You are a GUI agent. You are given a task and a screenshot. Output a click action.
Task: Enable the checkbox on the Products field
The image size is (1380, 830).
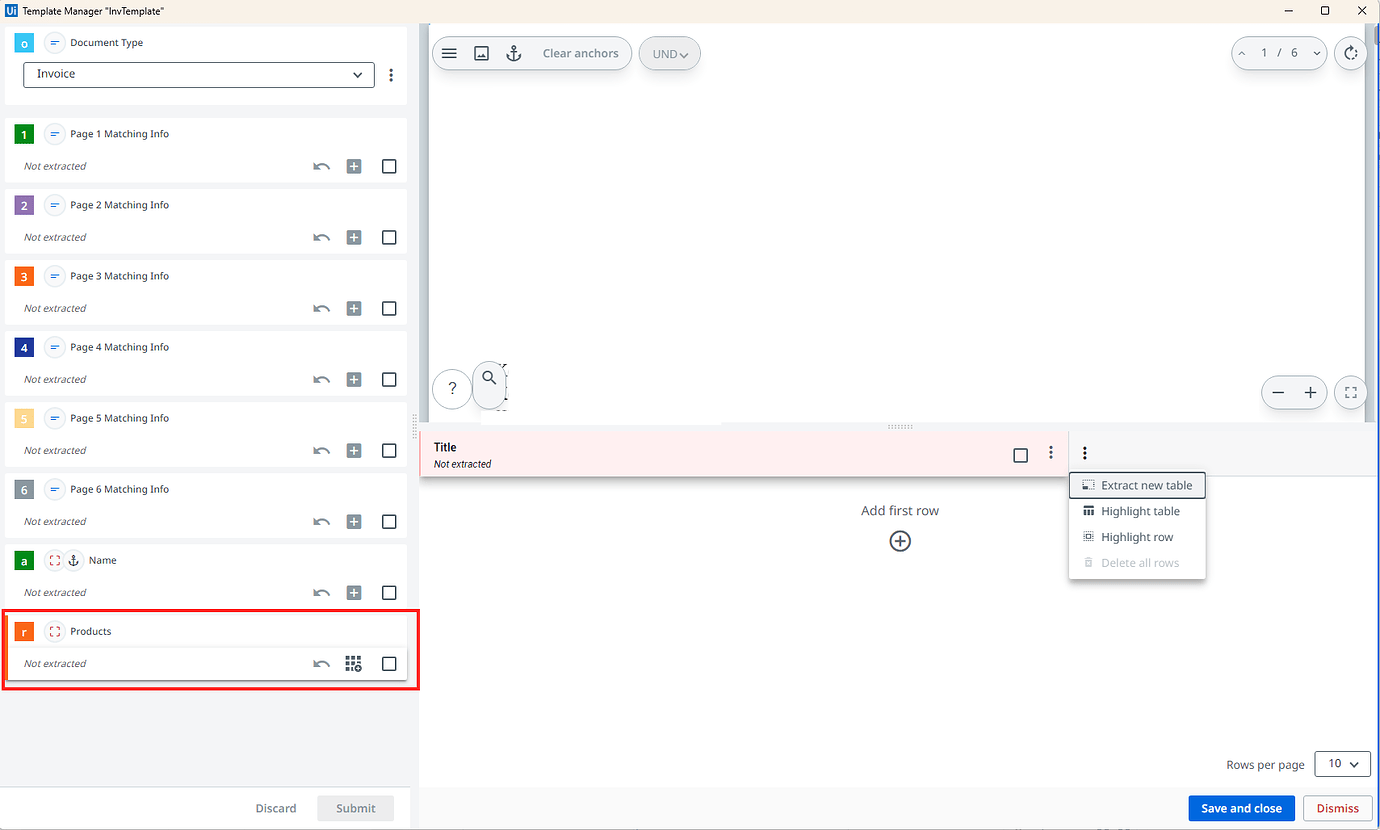tap(389, 663)
